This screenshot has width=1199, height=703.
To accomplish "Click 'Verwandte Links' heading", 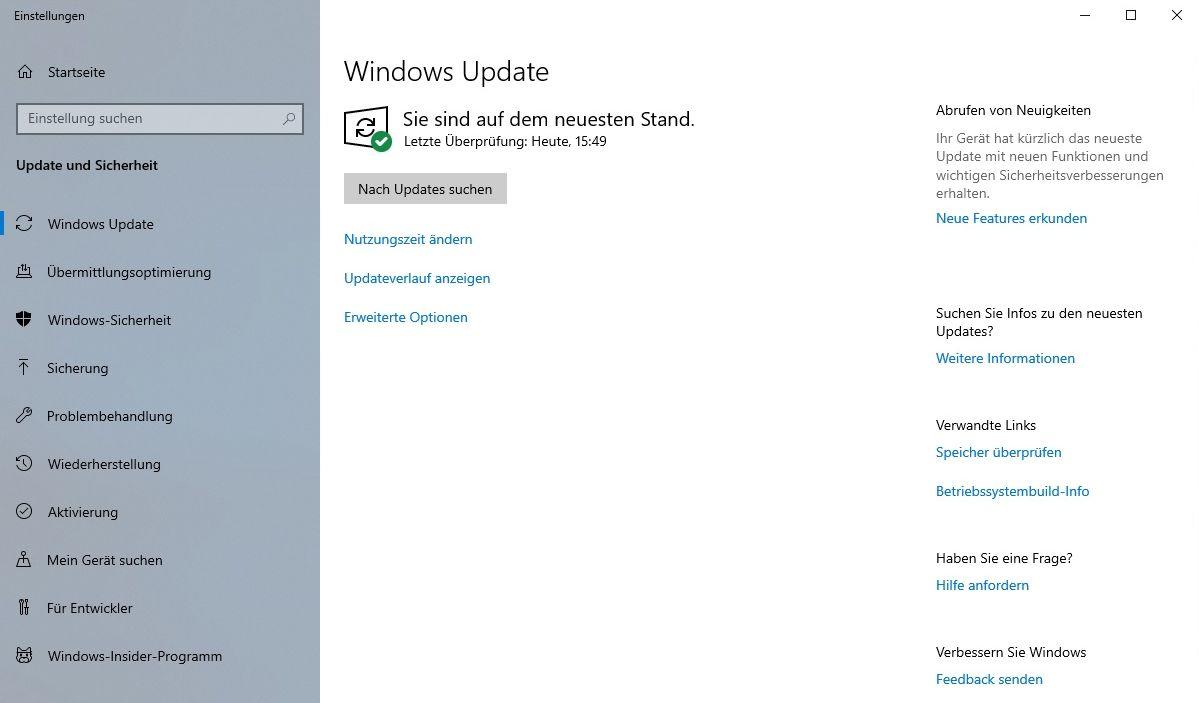I will pos(986,425).
